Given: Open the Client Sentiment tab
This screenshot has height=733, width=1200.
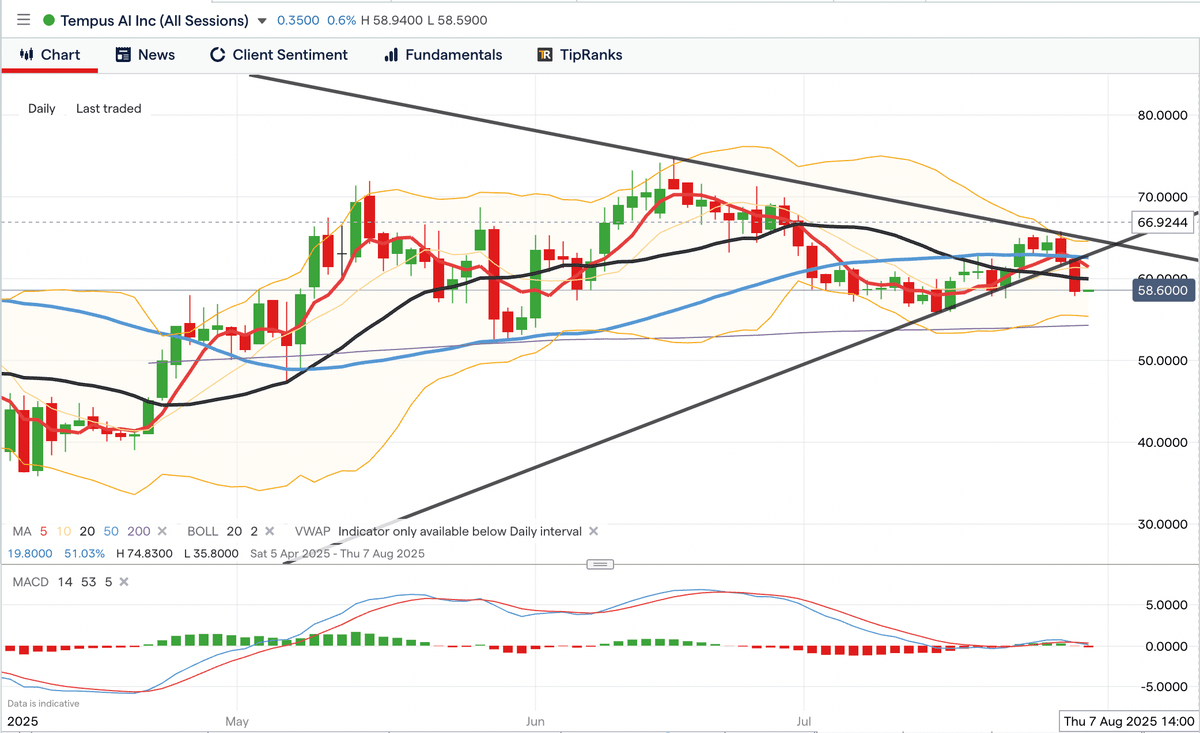Looking at the screenshot, I should [x=279, y=55].
